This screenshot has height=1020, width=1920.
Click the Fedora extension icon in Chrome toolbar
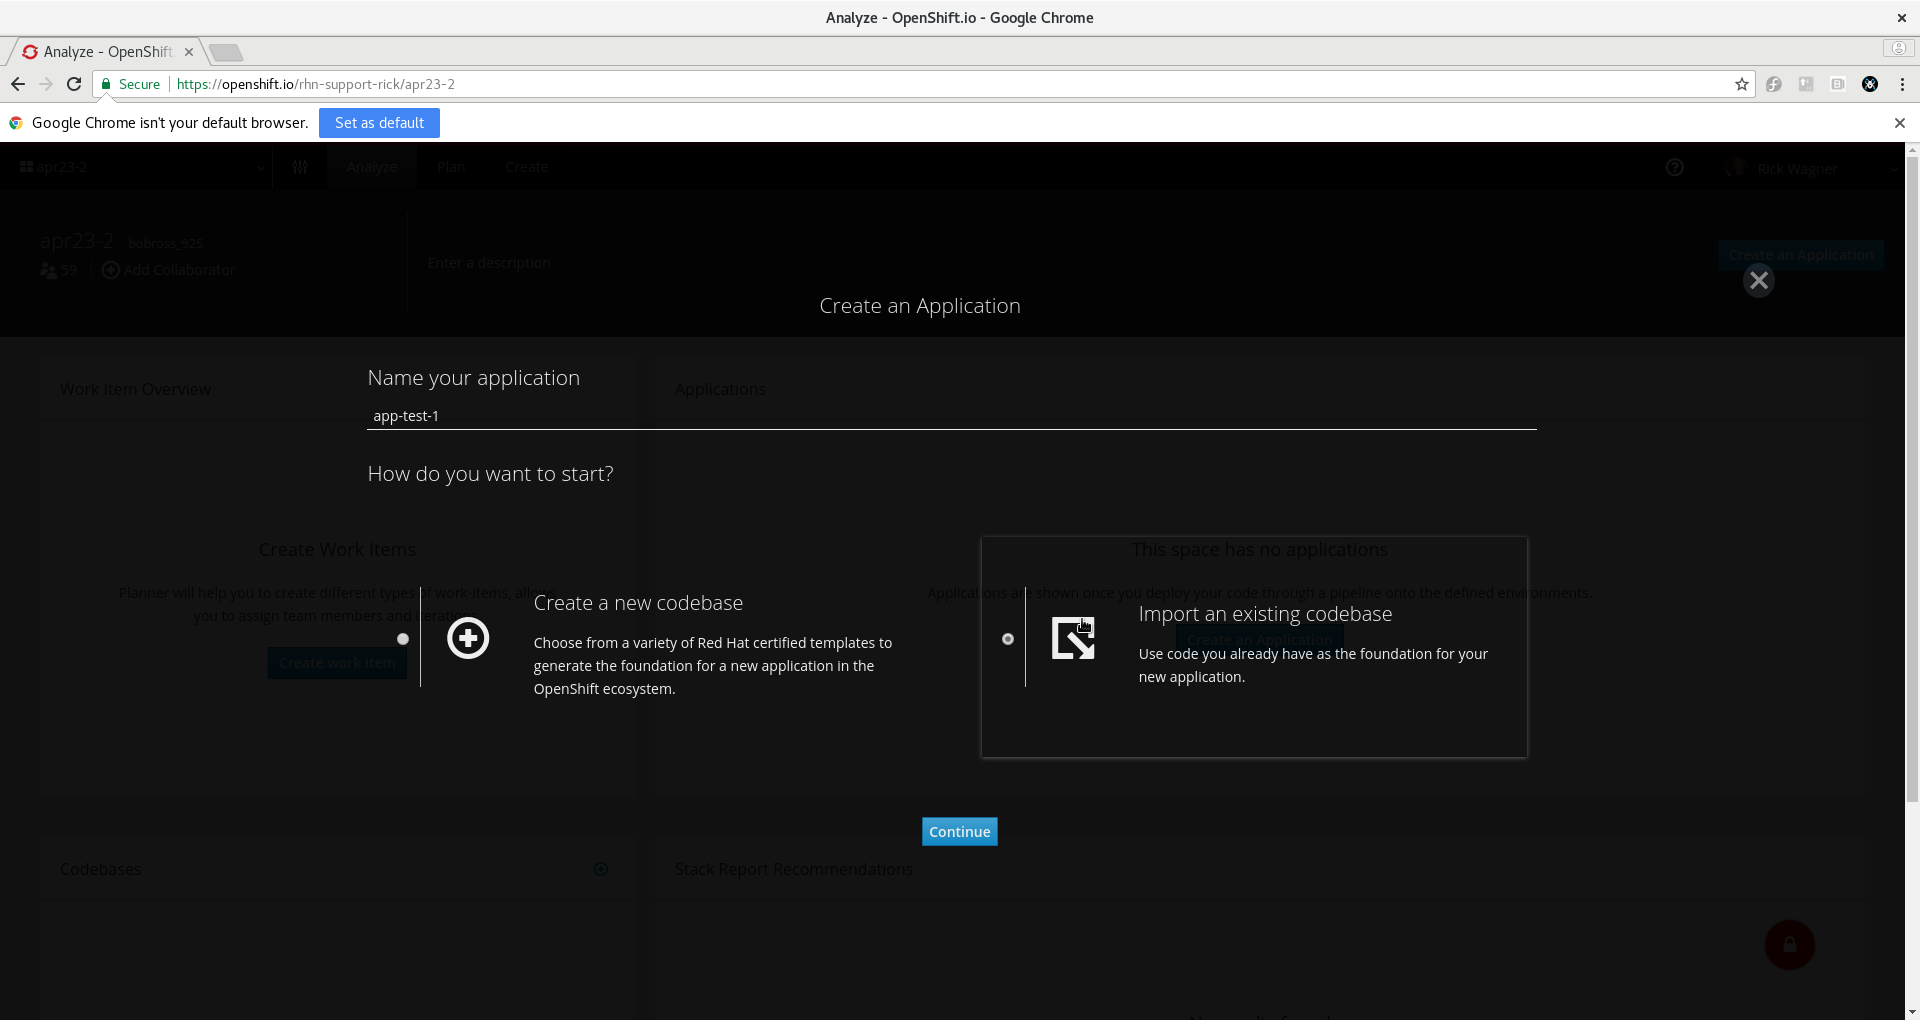pyautogui.click(x=1774, y=84)
